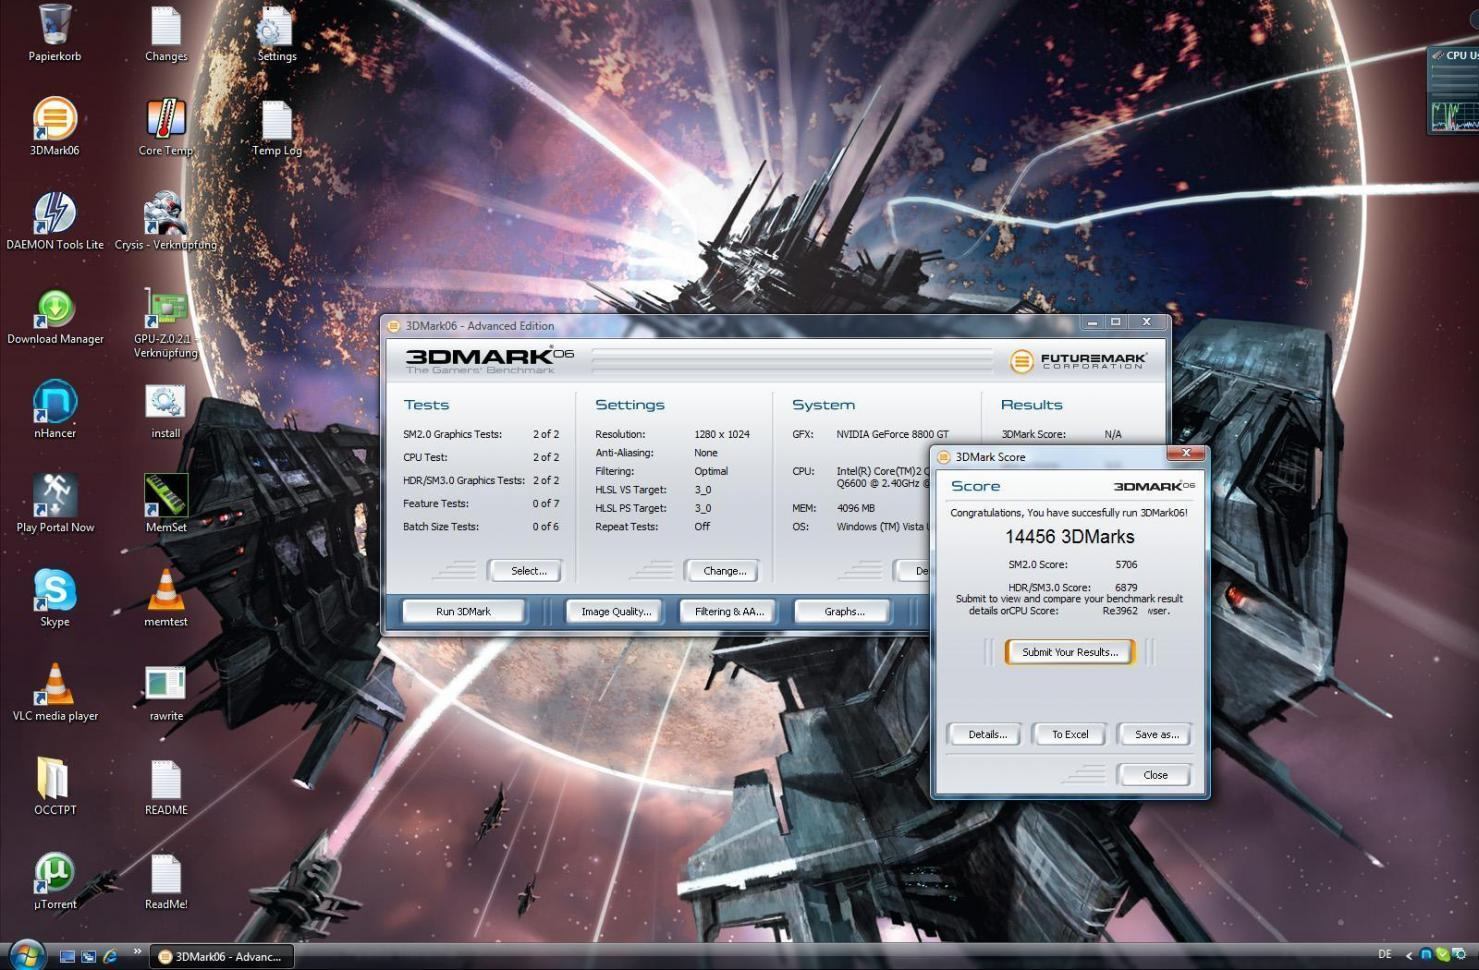1479x970 pixels.
Task: Launch the VLC media player shortcut
Action: (x=55, y=691)
